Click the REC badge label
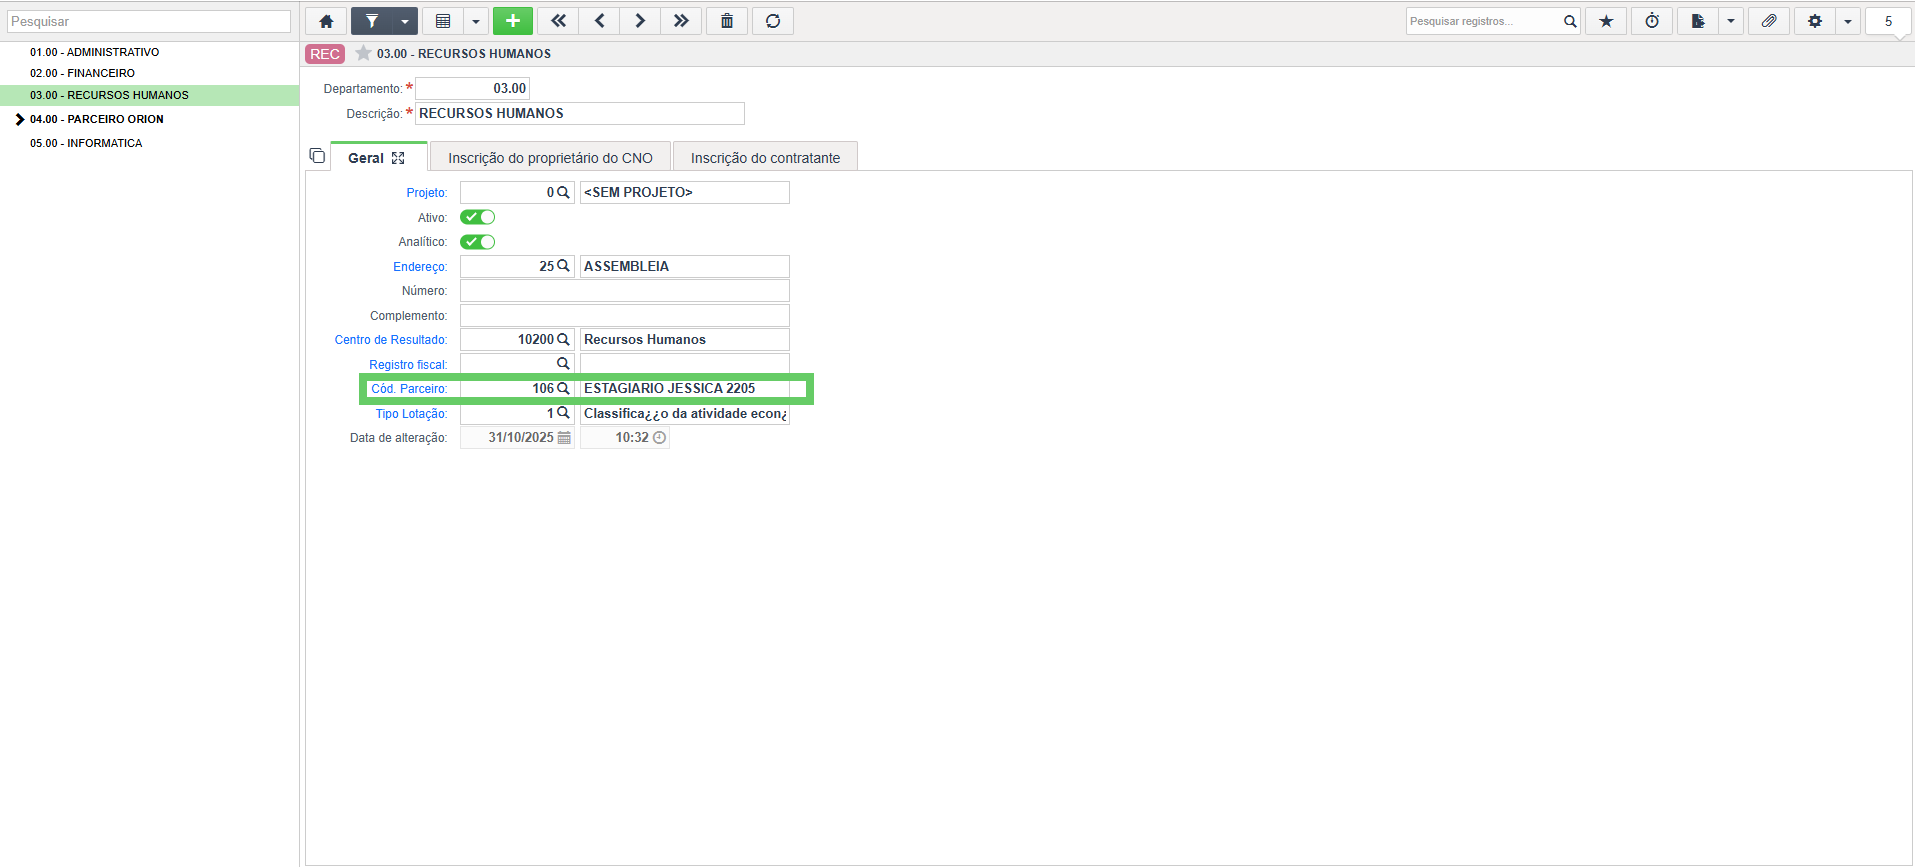 325,54
